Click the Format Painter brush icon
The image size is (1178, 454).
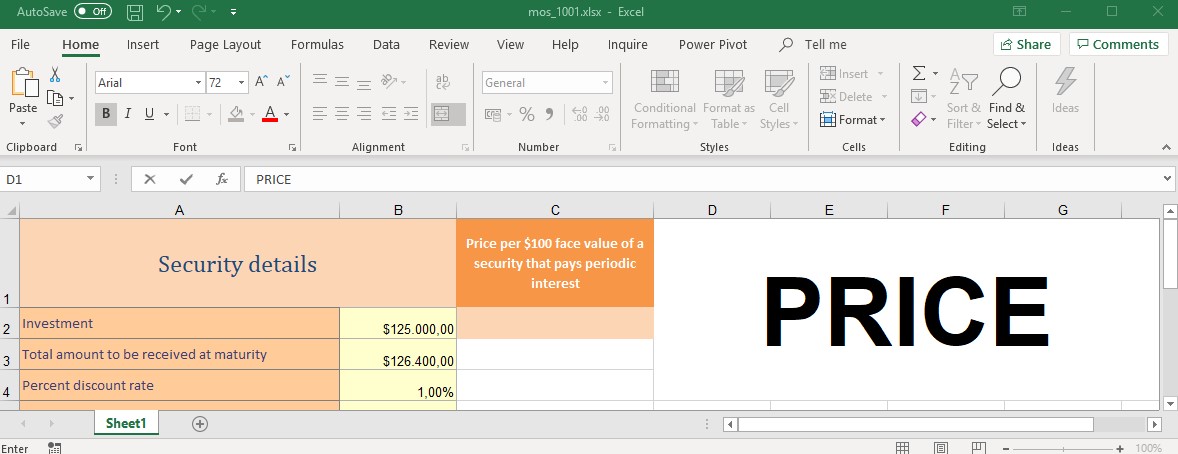click(x=55, y=121)
